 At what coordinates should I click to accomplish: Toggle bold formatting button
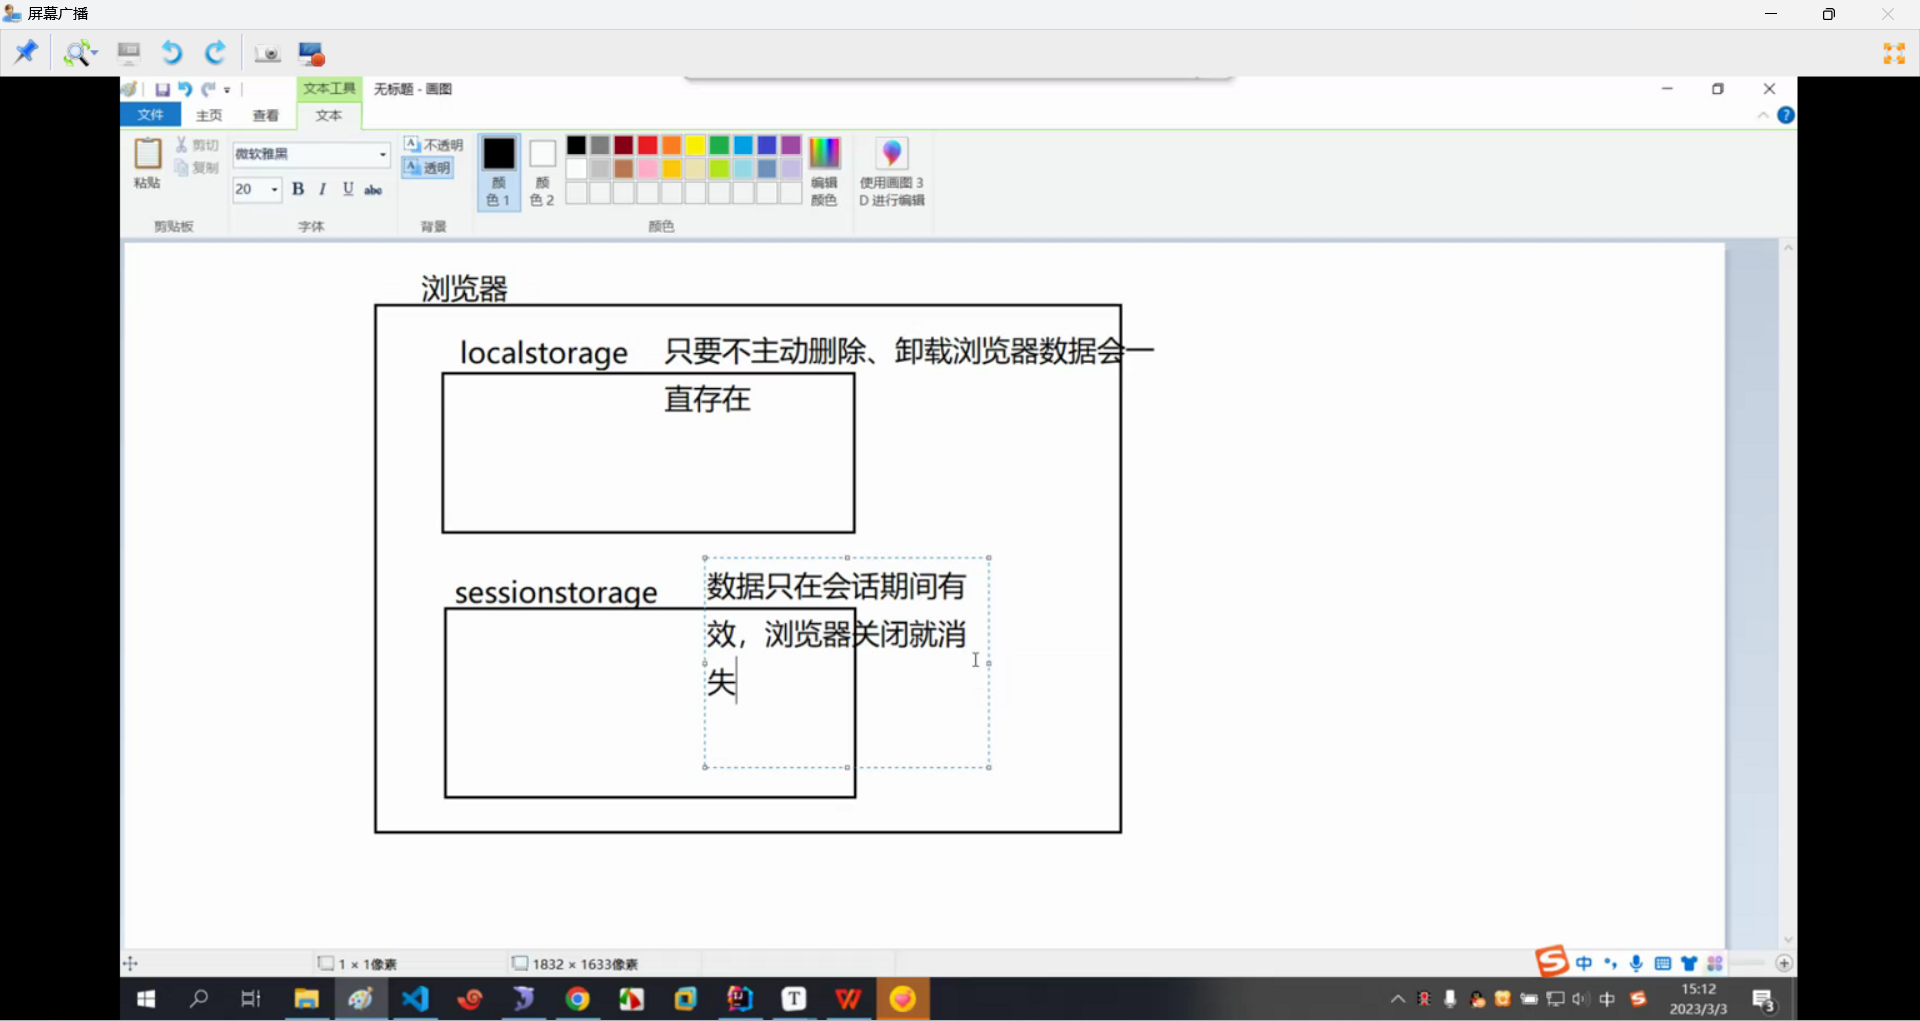click(297, 189)
